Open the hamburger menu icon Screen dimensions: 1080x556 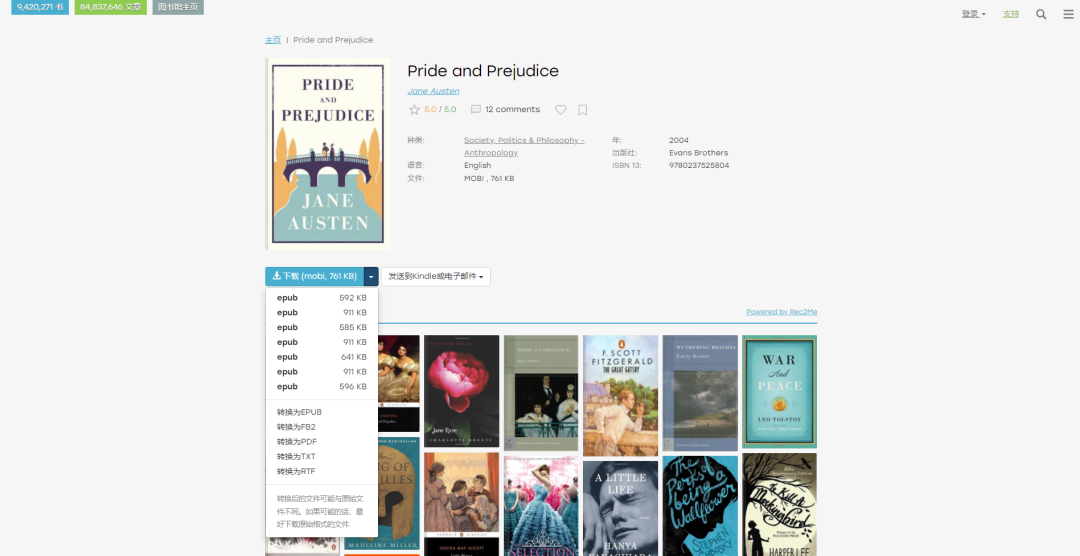1068,14
